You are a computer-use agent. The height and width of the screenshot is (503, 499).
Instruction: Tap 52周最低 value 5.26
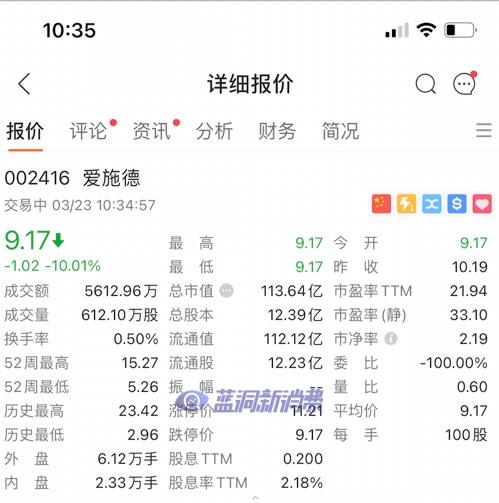(143, 387)
